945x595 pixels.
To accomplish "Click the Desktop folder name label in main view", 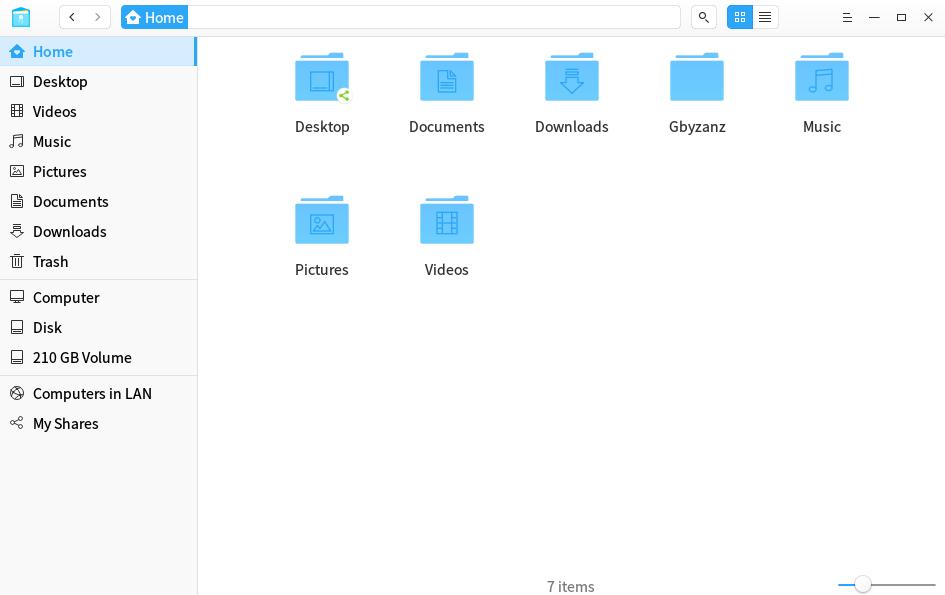I will 322,127.
